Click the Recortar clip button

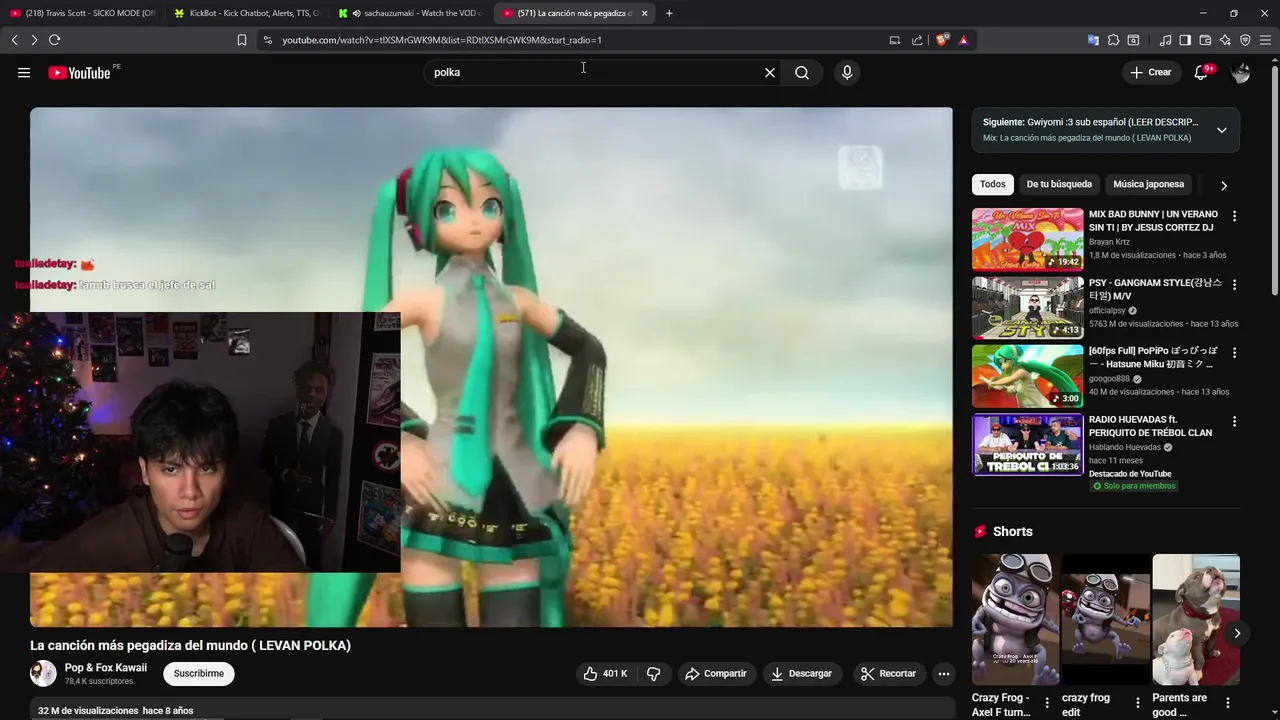click(888, 674)
